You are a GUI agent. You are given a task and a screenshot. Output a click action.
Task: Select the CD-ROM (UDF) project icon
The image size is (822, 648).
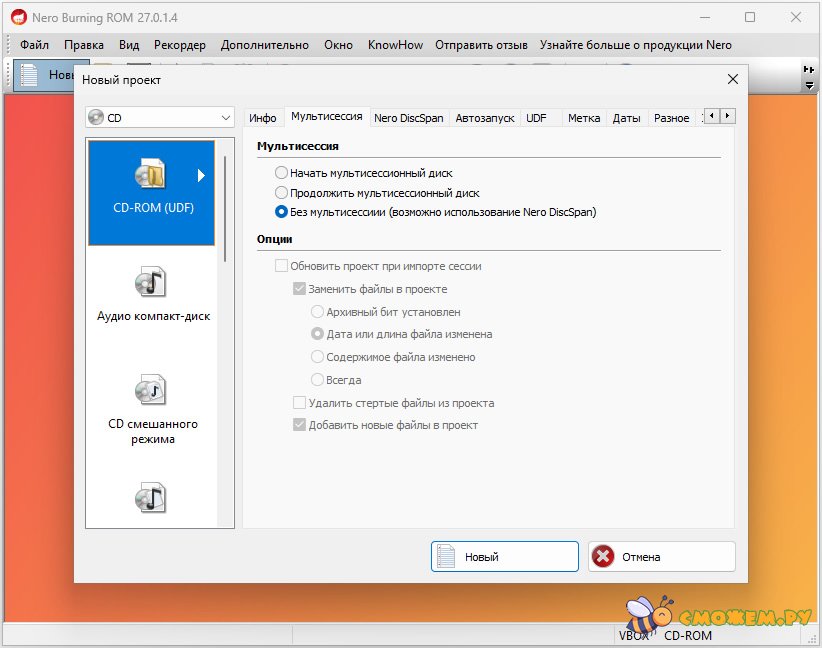151,177
